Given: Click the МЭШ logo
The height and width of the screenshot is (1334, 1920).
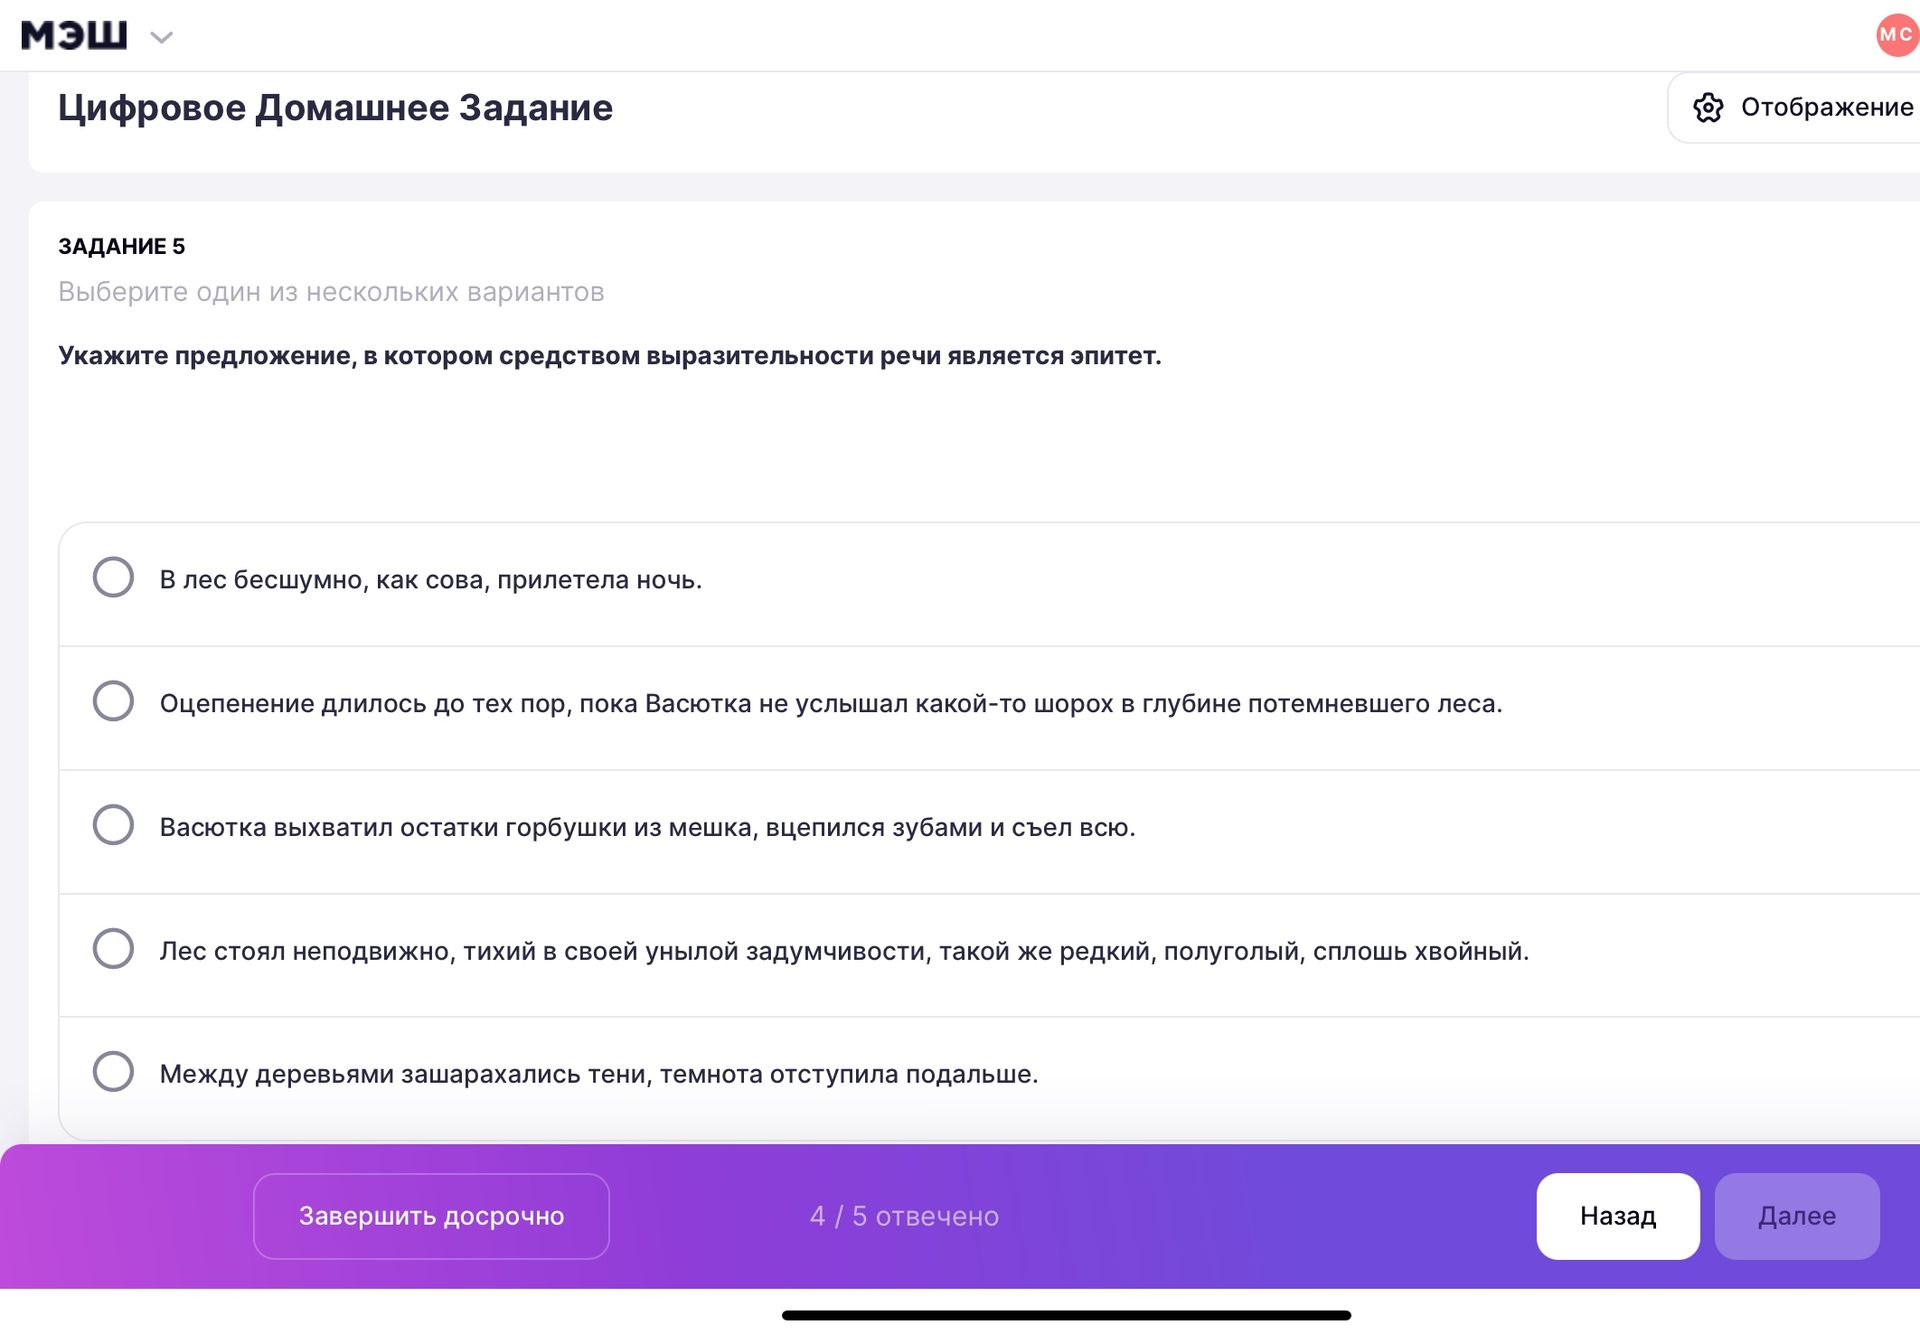Looking at the screenshot, I should click(x=74, y=36).
